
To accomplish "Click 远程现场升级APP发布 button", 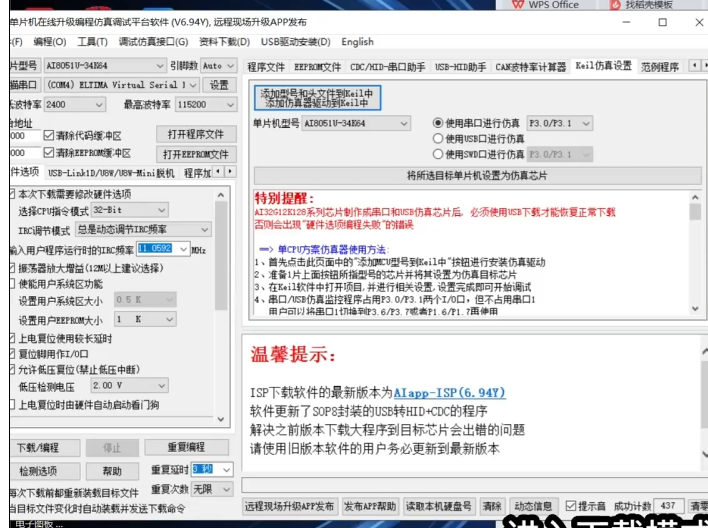I will point(289,507).
